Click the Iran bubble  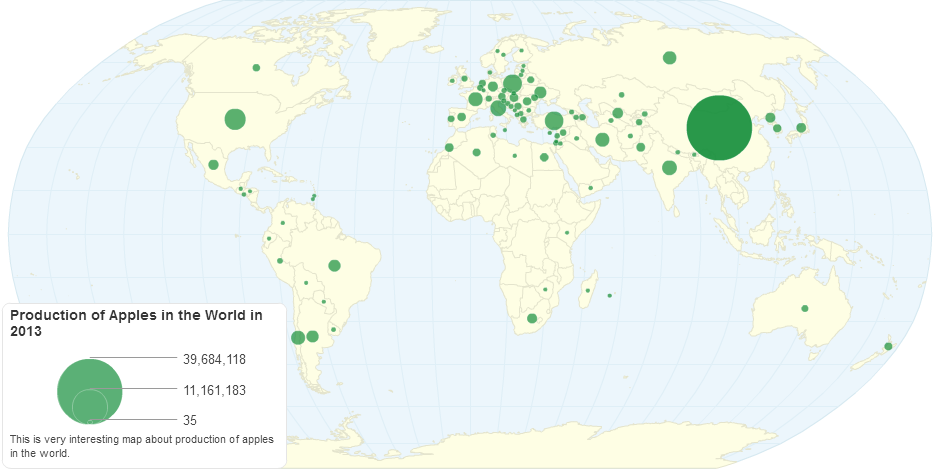pyautogui.click(x=602, y=139)
